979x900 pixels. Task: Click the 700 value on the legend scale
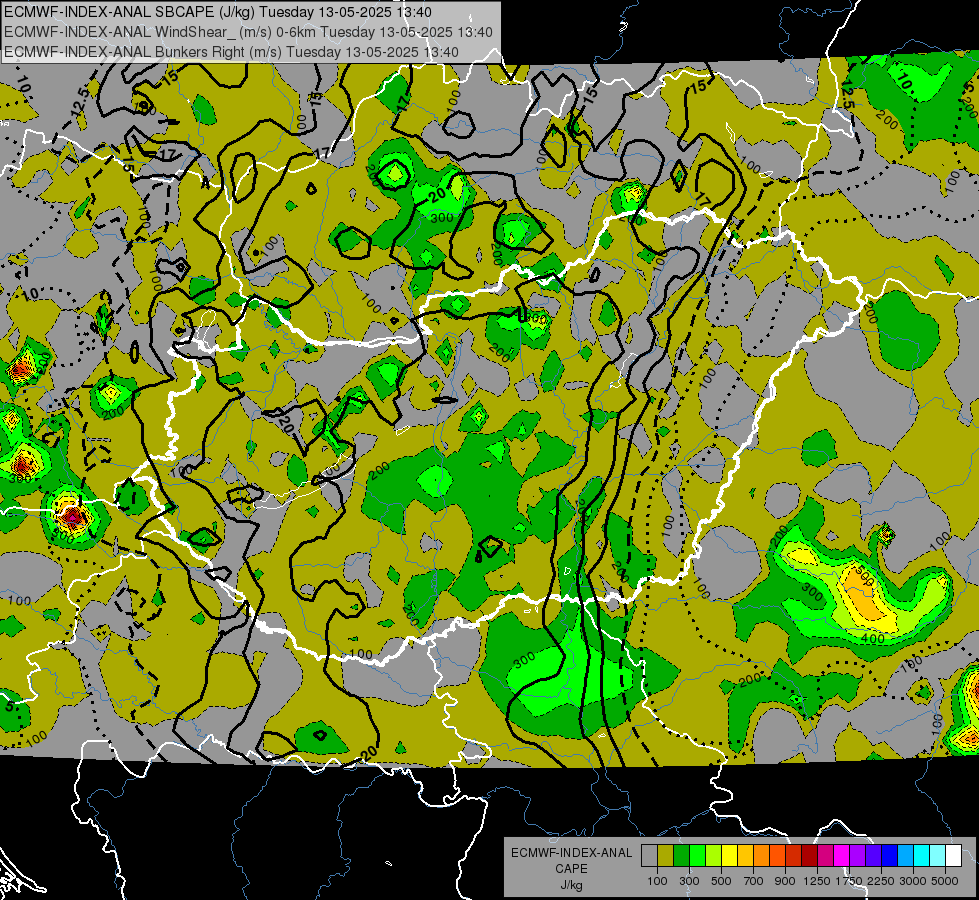tap(753, 881)
